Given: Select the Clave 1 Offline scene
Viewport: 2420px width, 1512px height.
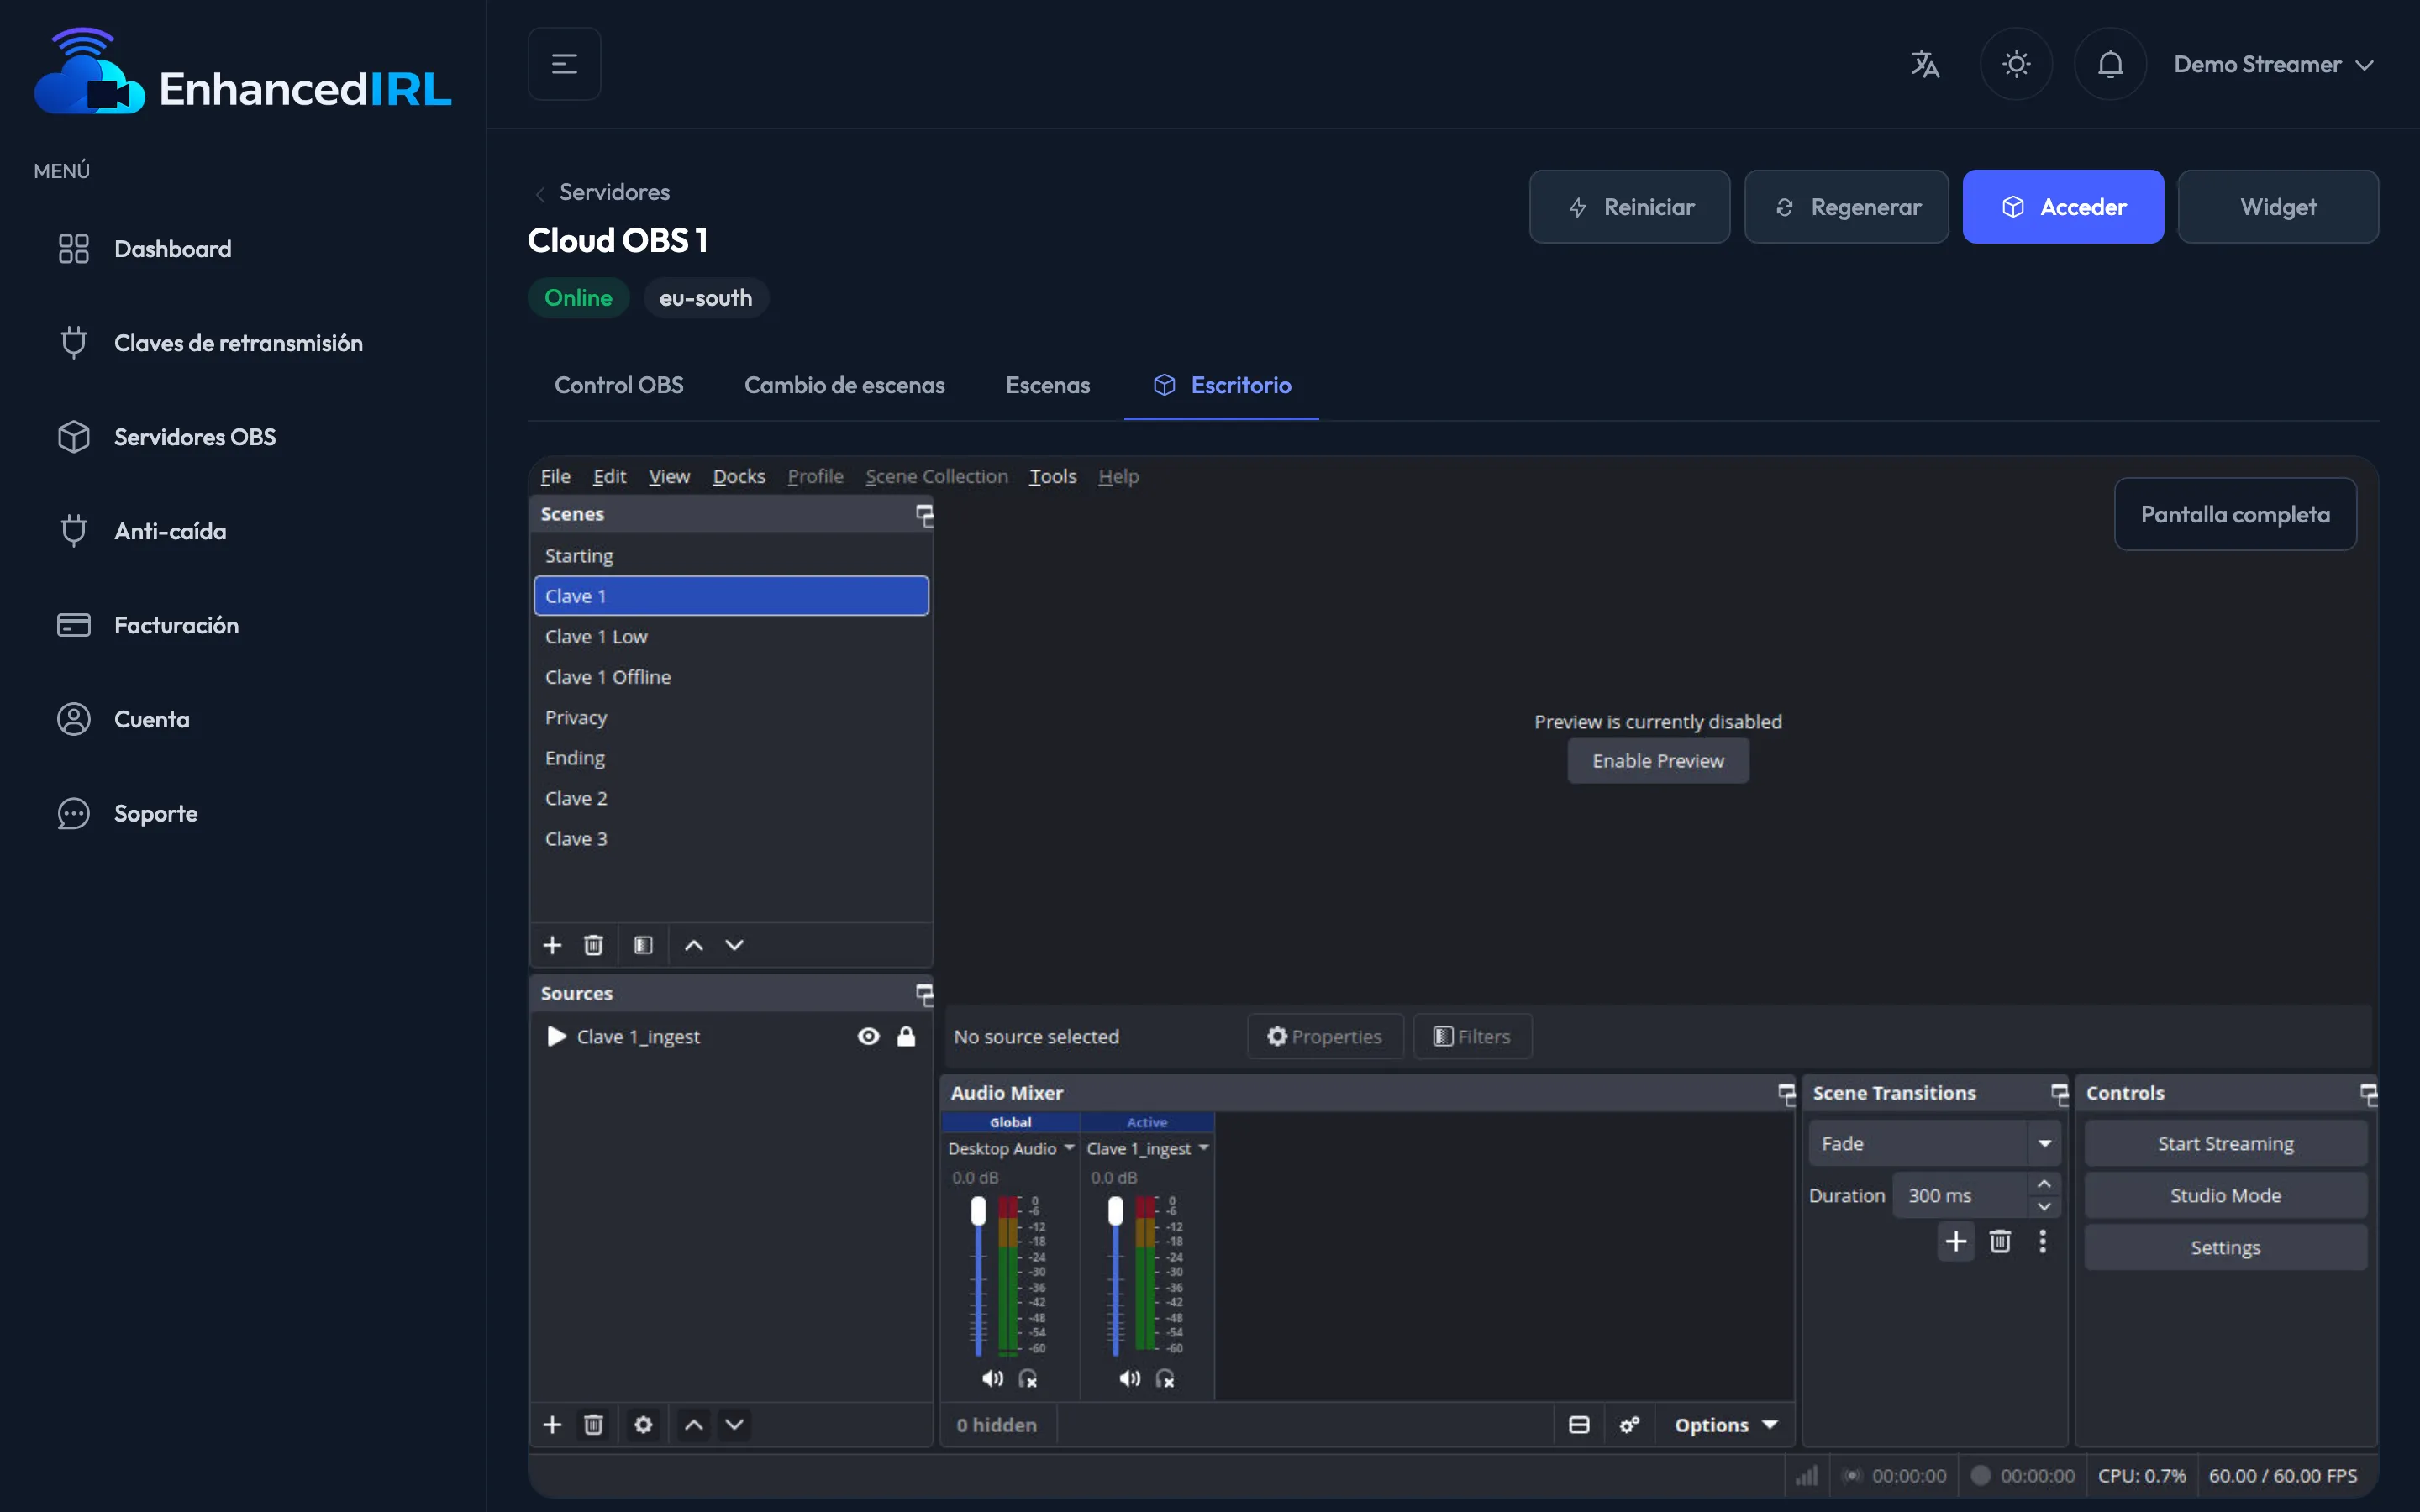Looking at the screenshot, I should pyautogui.click(x=731, y=677).
